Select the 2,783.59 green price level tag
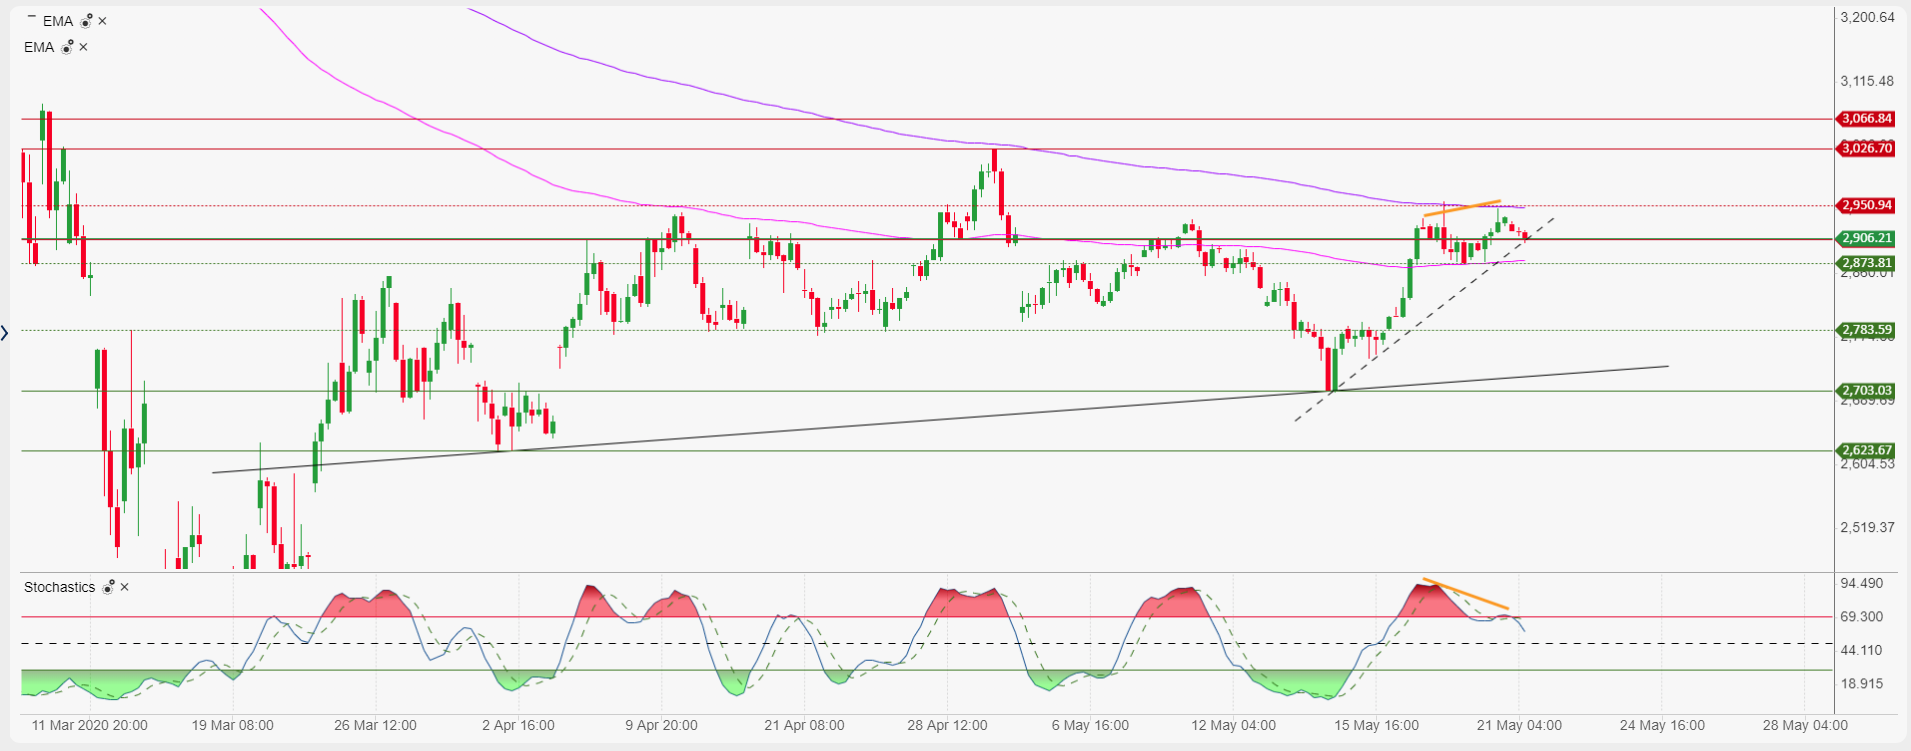 tap(1866, 330)
